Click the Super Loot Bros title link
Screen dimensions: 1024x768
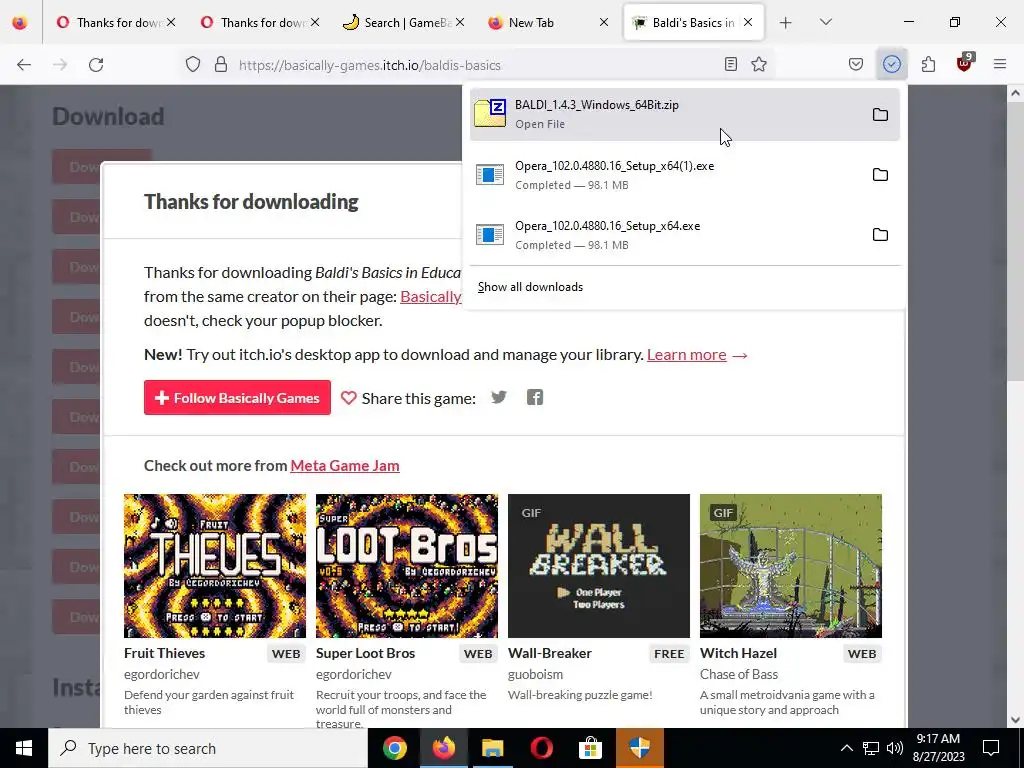(x=366, y=653)
